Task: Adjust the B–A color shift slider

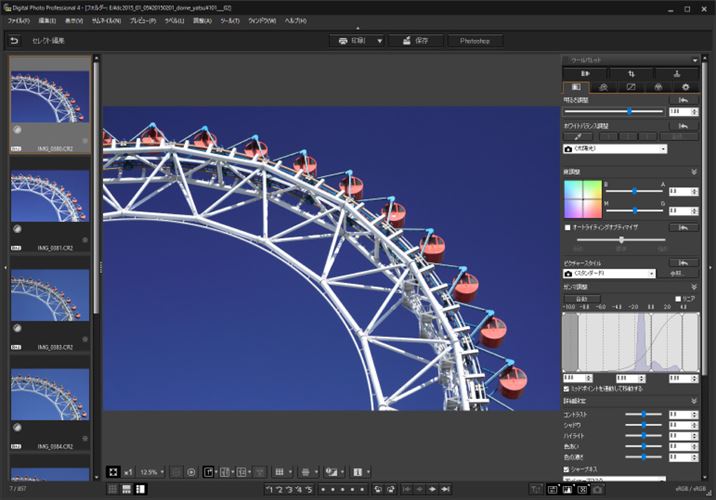Action: [635, 191]
